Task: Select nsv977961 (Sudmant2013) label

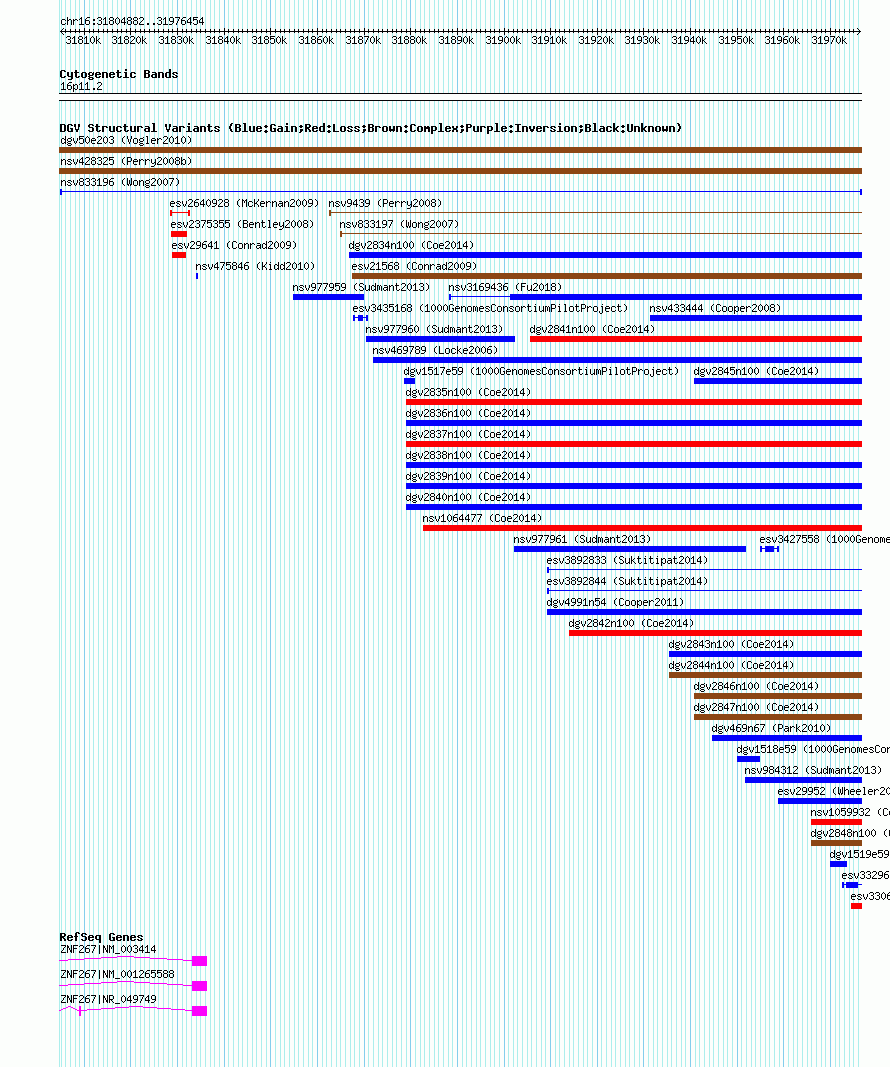Action: [582, 540]
